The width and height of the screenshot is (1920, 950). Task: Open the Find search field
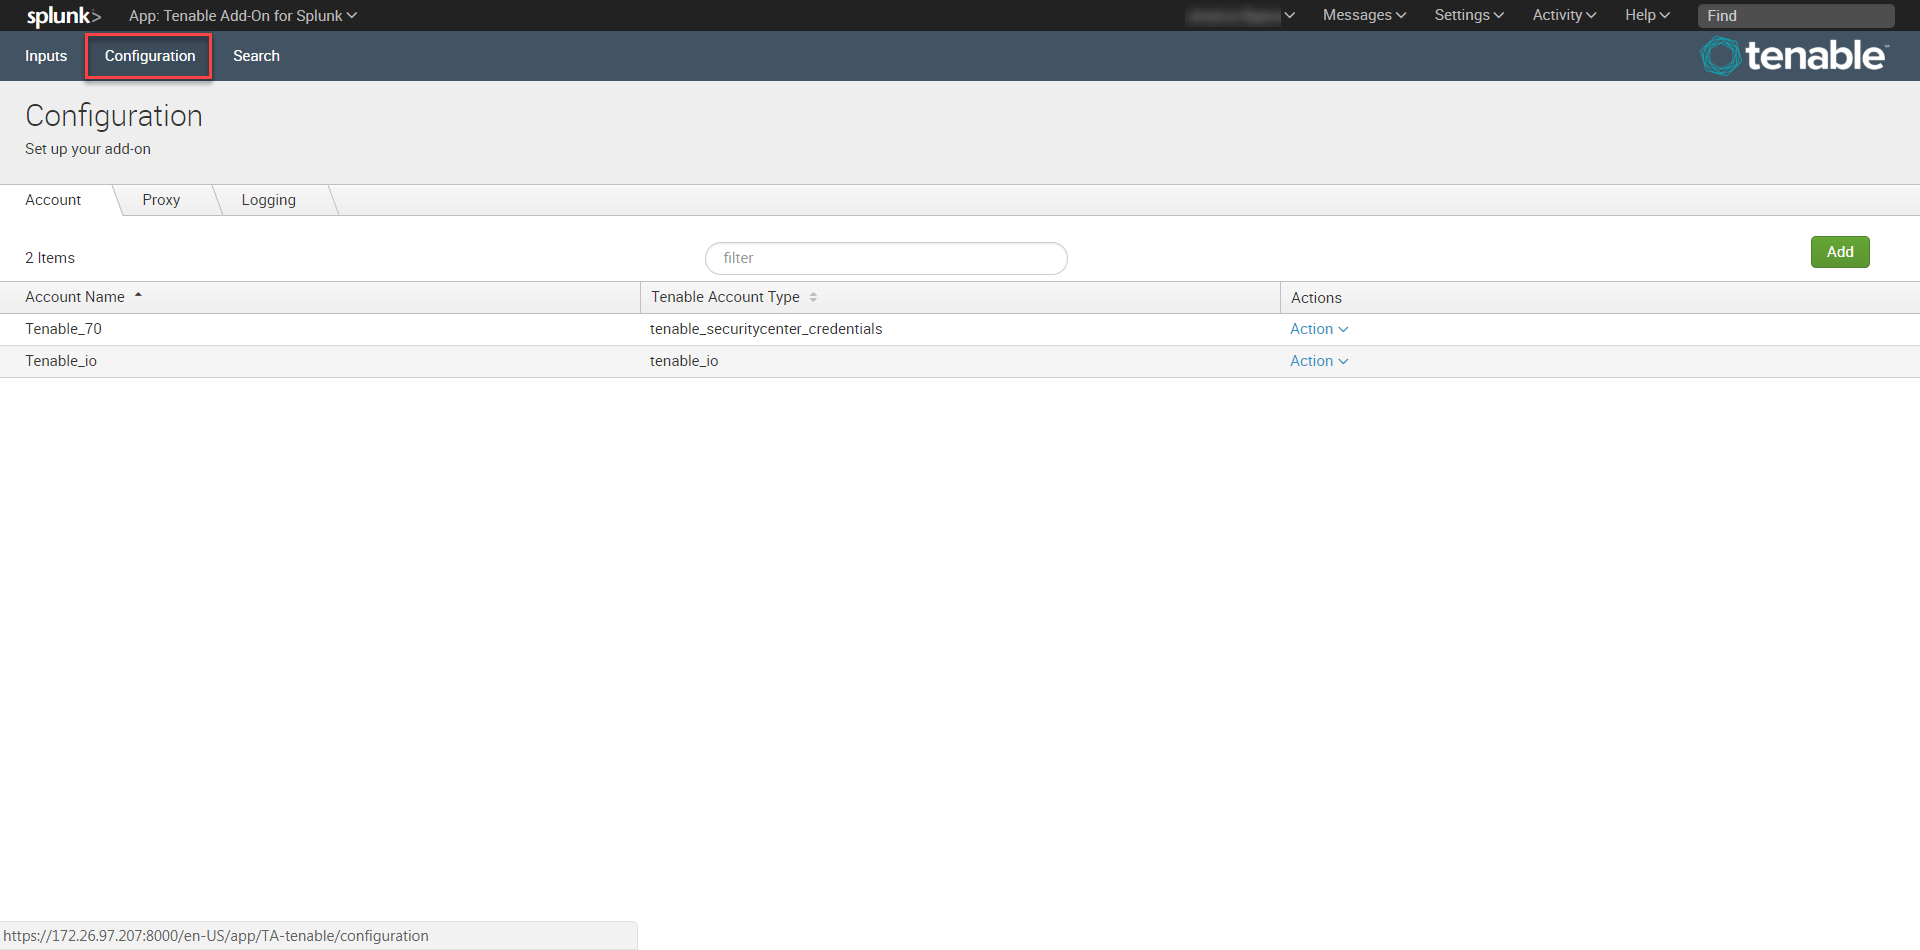1795,15
